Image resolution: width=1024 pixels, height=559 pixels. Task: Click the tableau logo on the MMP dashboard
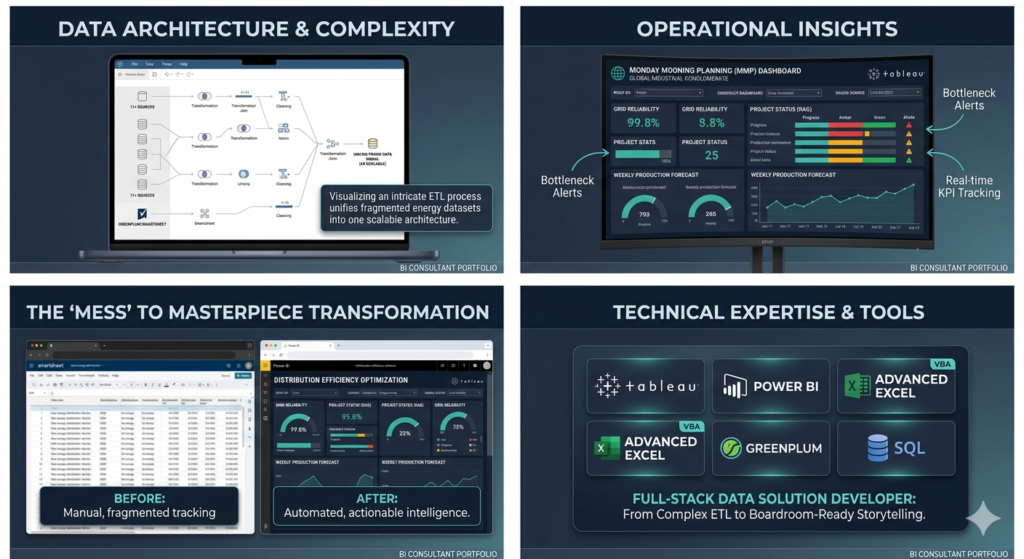coord(895,74)
